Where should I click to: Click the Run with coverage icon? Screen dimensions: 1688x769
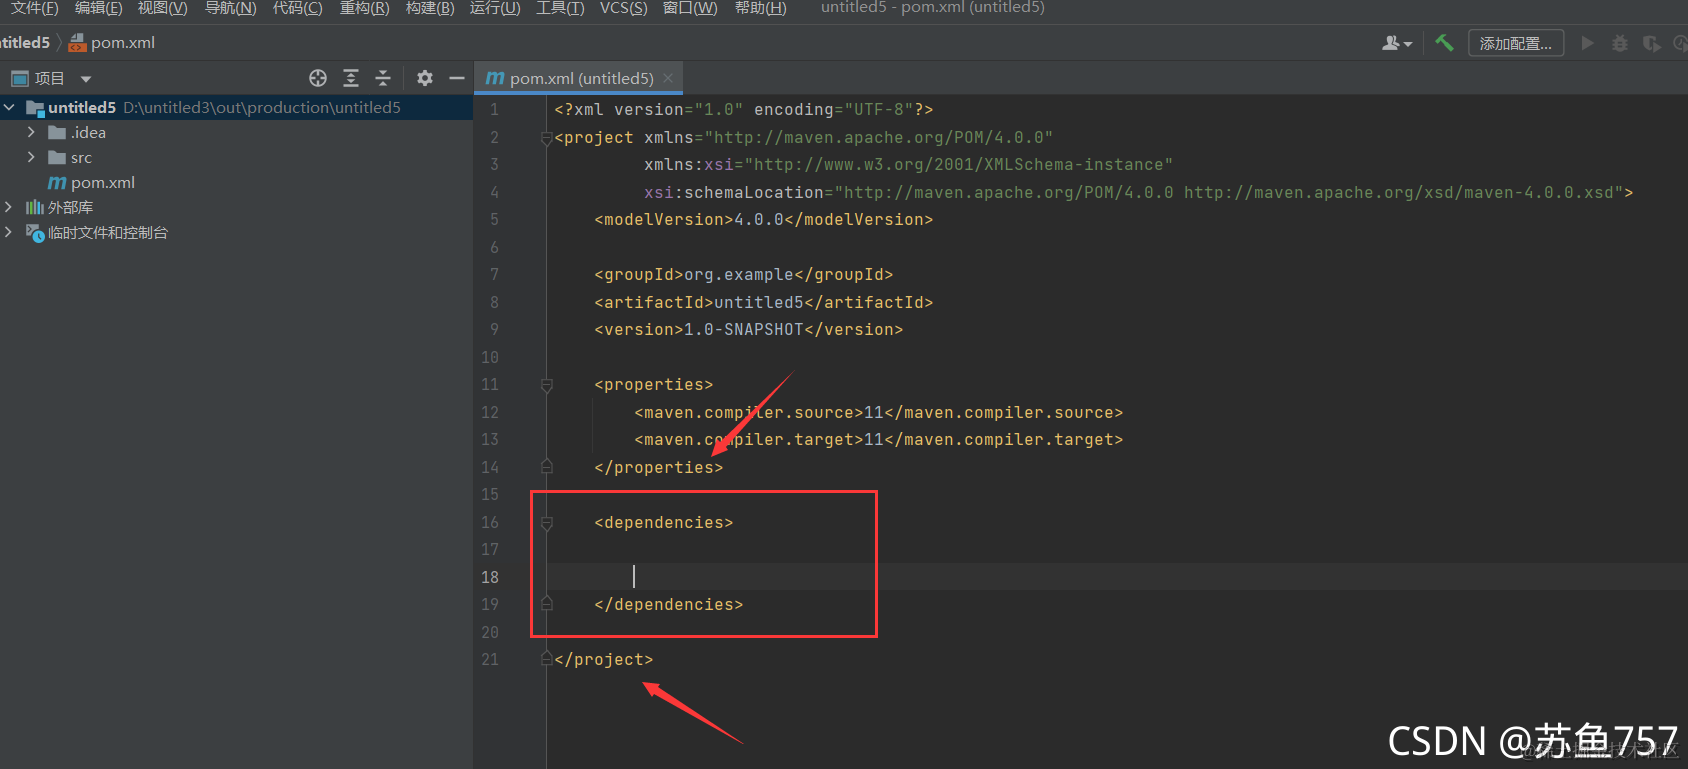[1652, 43]
